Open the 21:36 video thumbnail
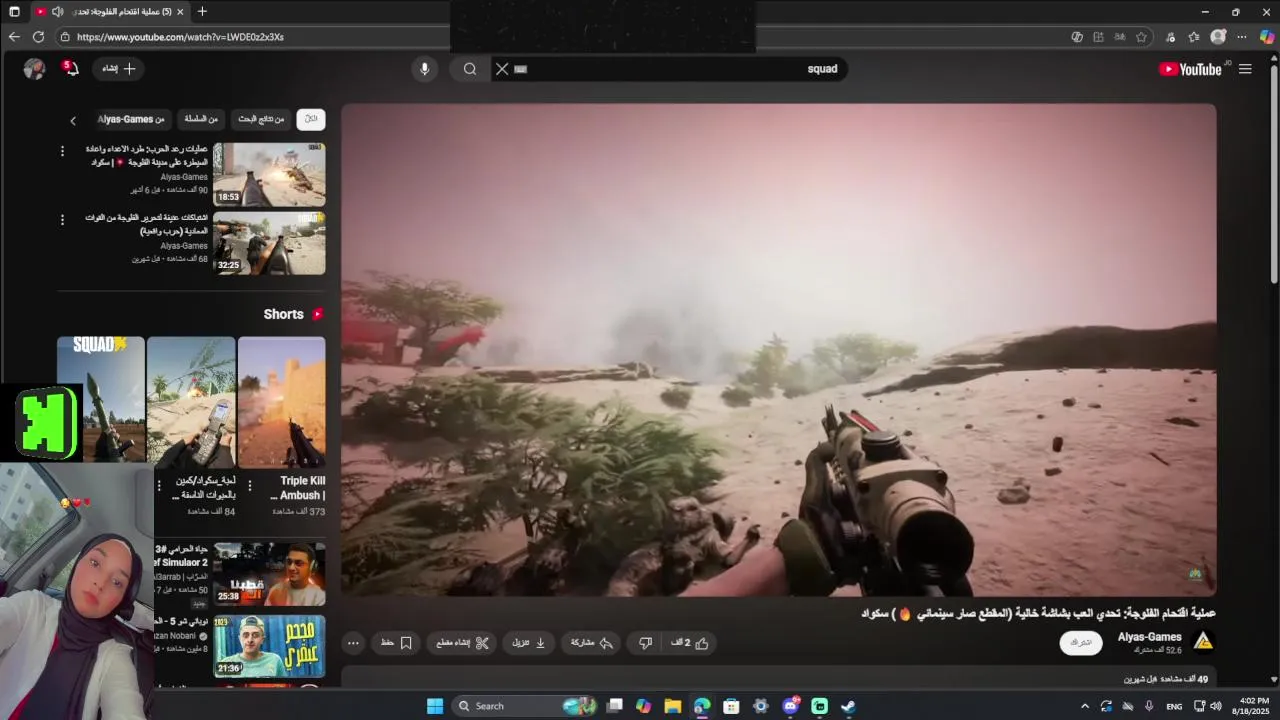The width and height of the screenshot is (1280, 720). pyautogui.click(x=269, y=646)
